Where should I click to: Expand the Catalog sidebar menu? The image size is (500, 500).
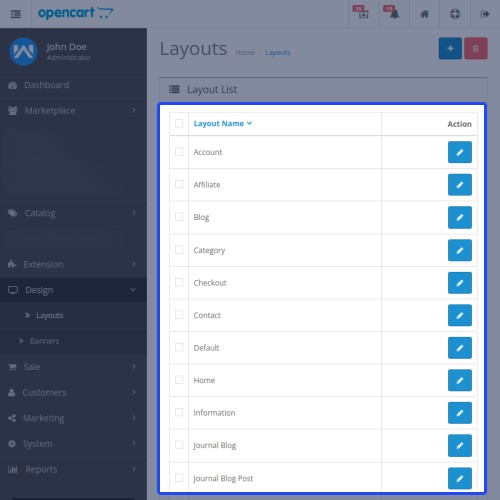point(73,213)
